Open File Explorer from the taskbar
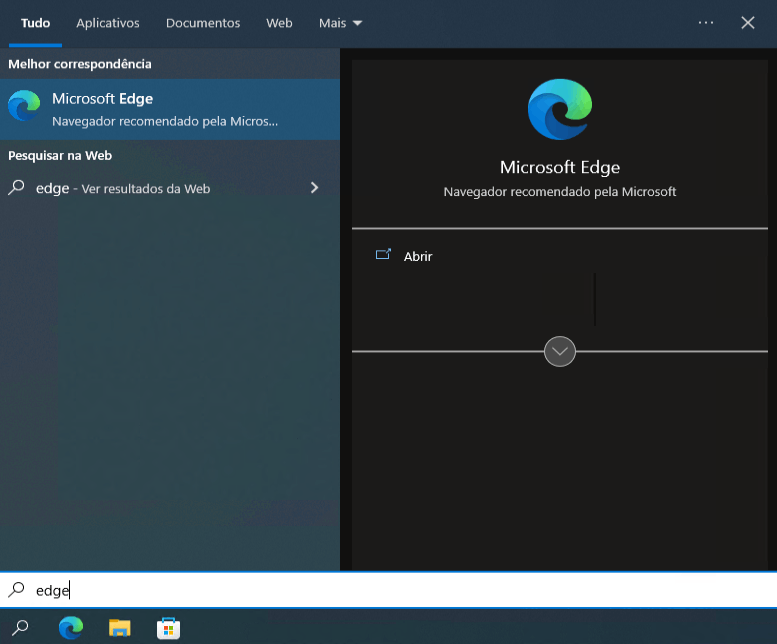The width and height of the screenshot is (777, 644). point(119,628)
